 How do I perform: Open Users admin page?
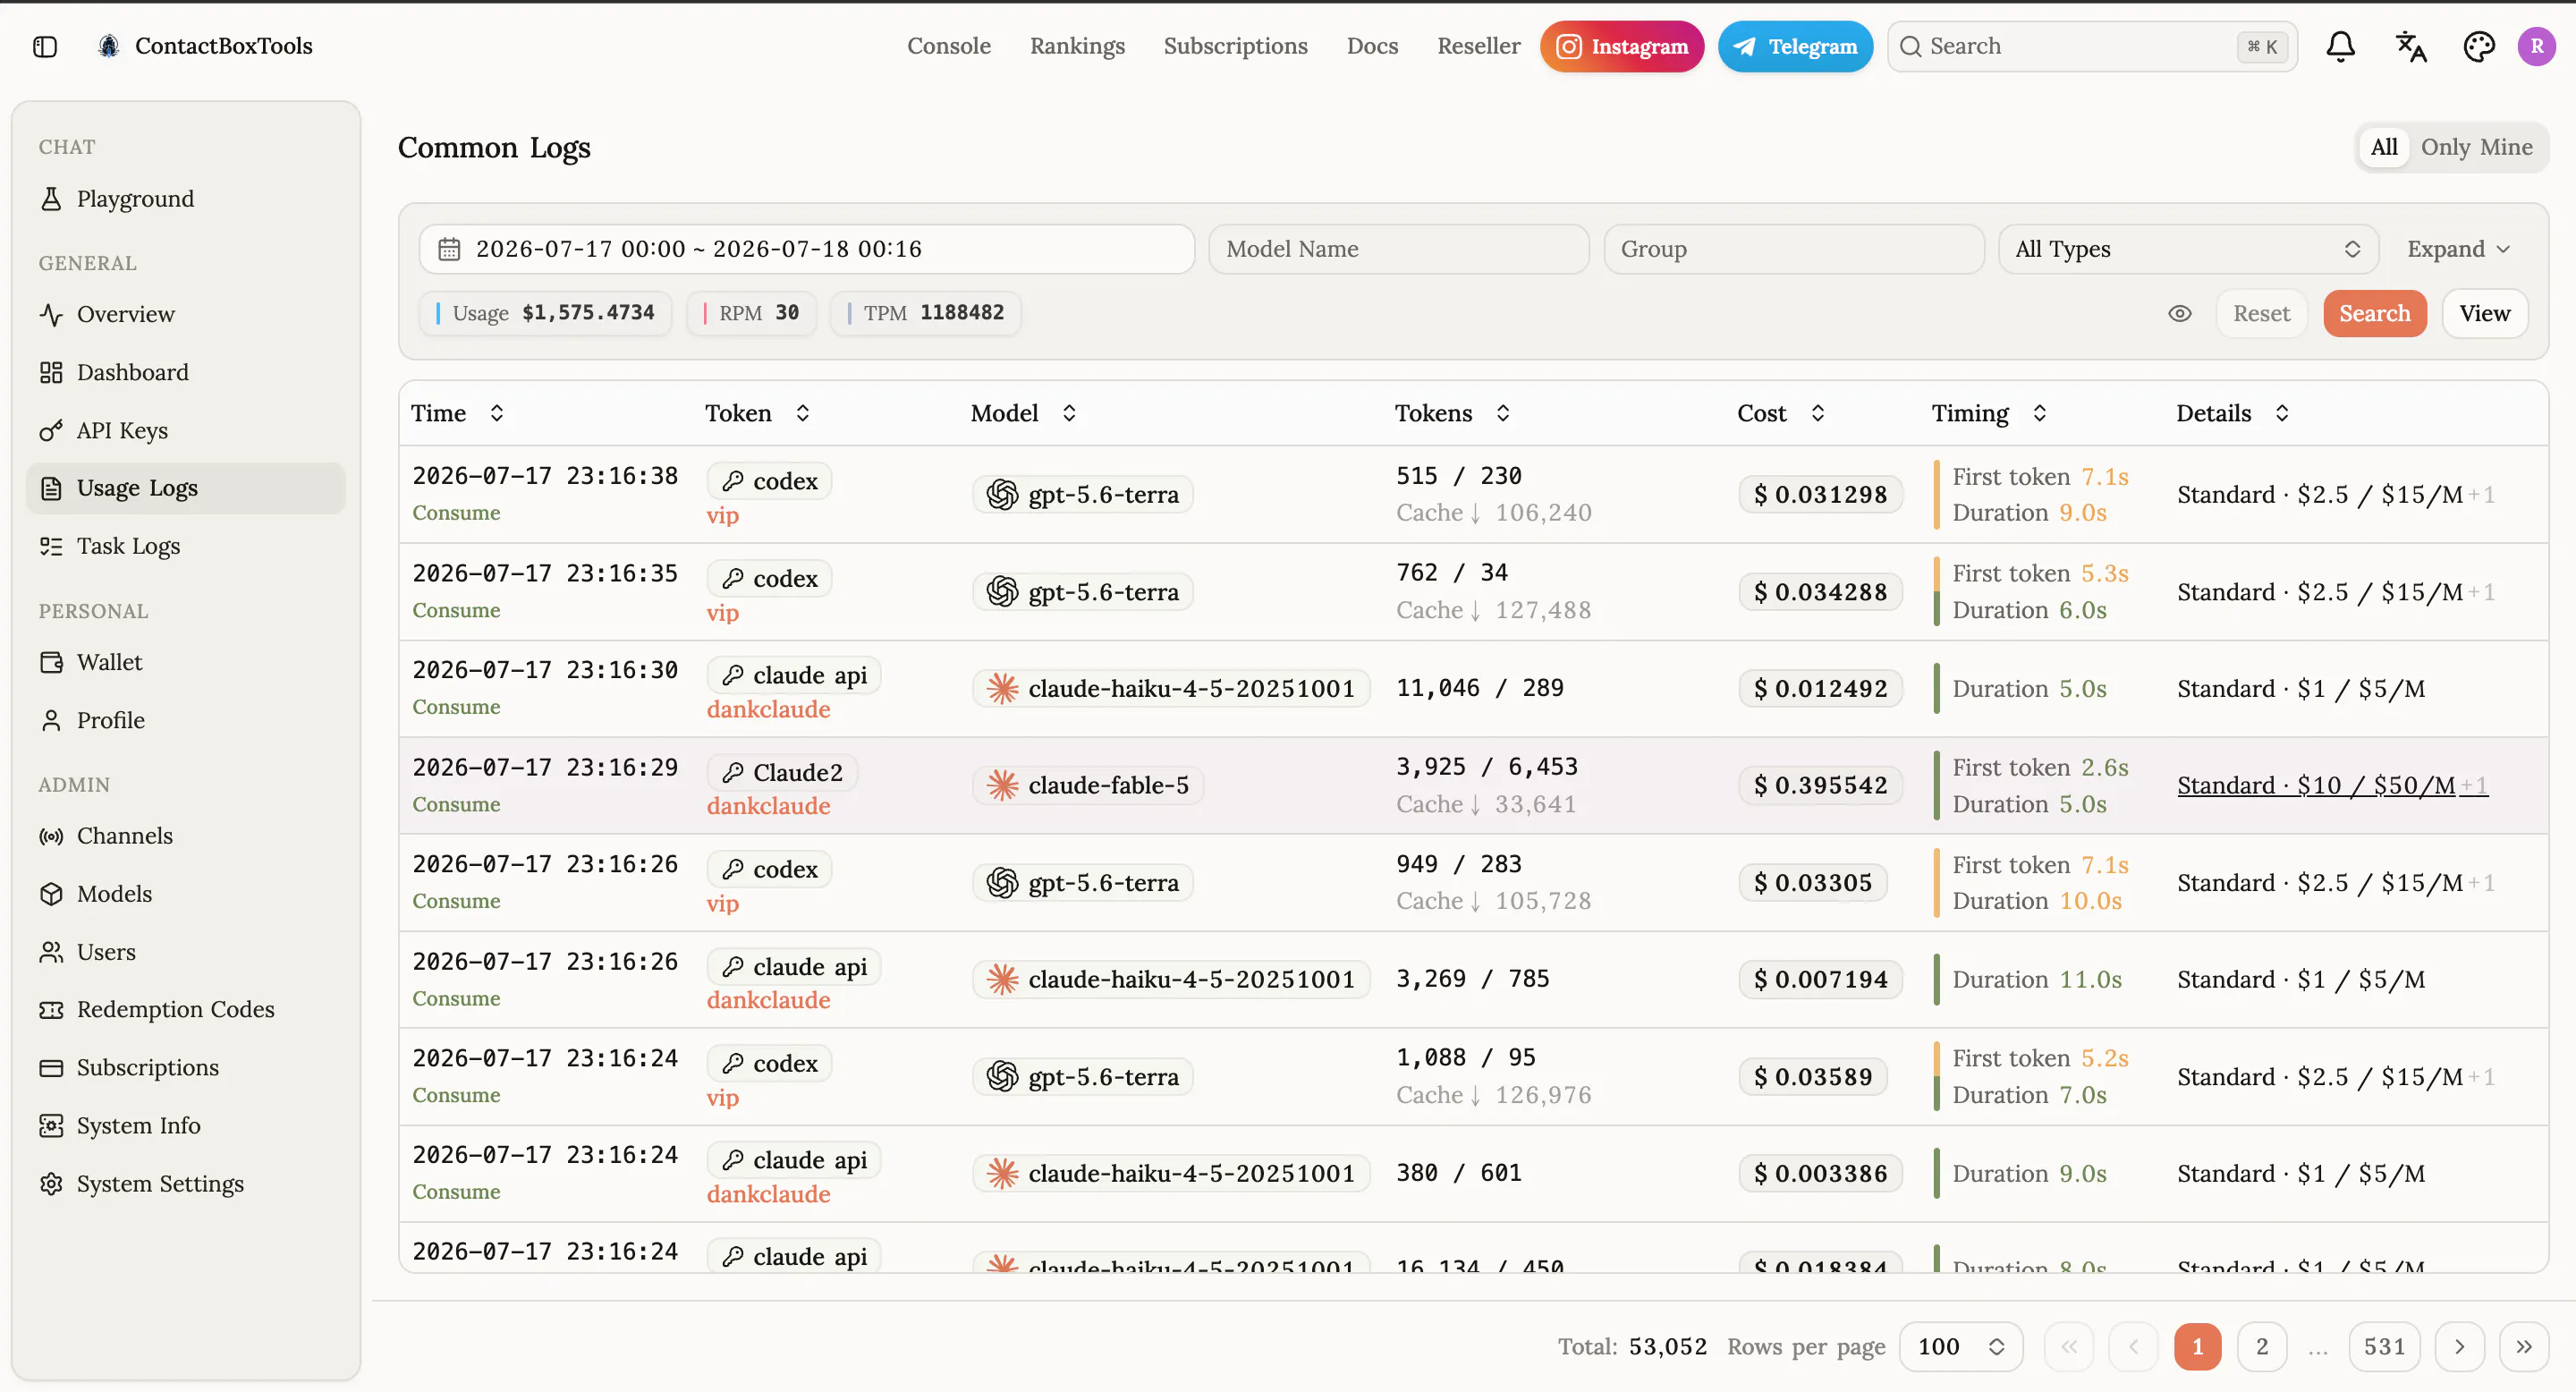(186, 952)
